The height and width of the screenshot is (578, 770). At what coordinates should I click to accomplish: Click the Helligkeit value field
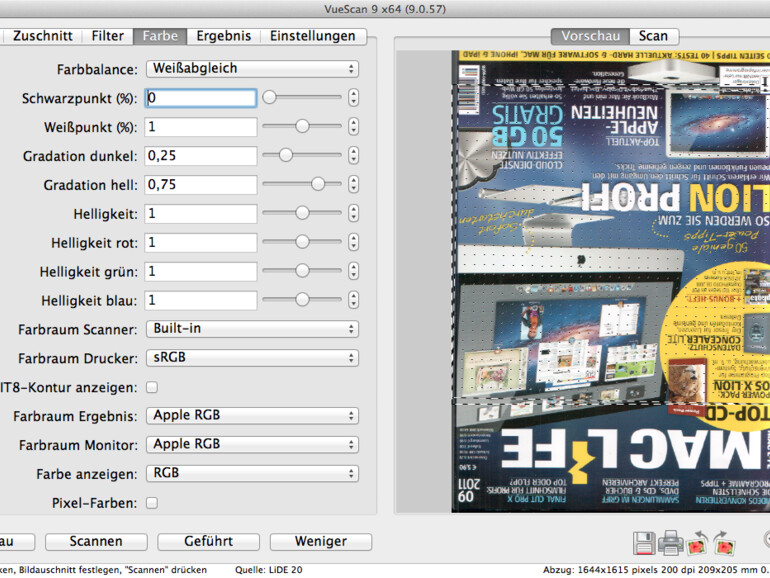[x=200, y=214]
